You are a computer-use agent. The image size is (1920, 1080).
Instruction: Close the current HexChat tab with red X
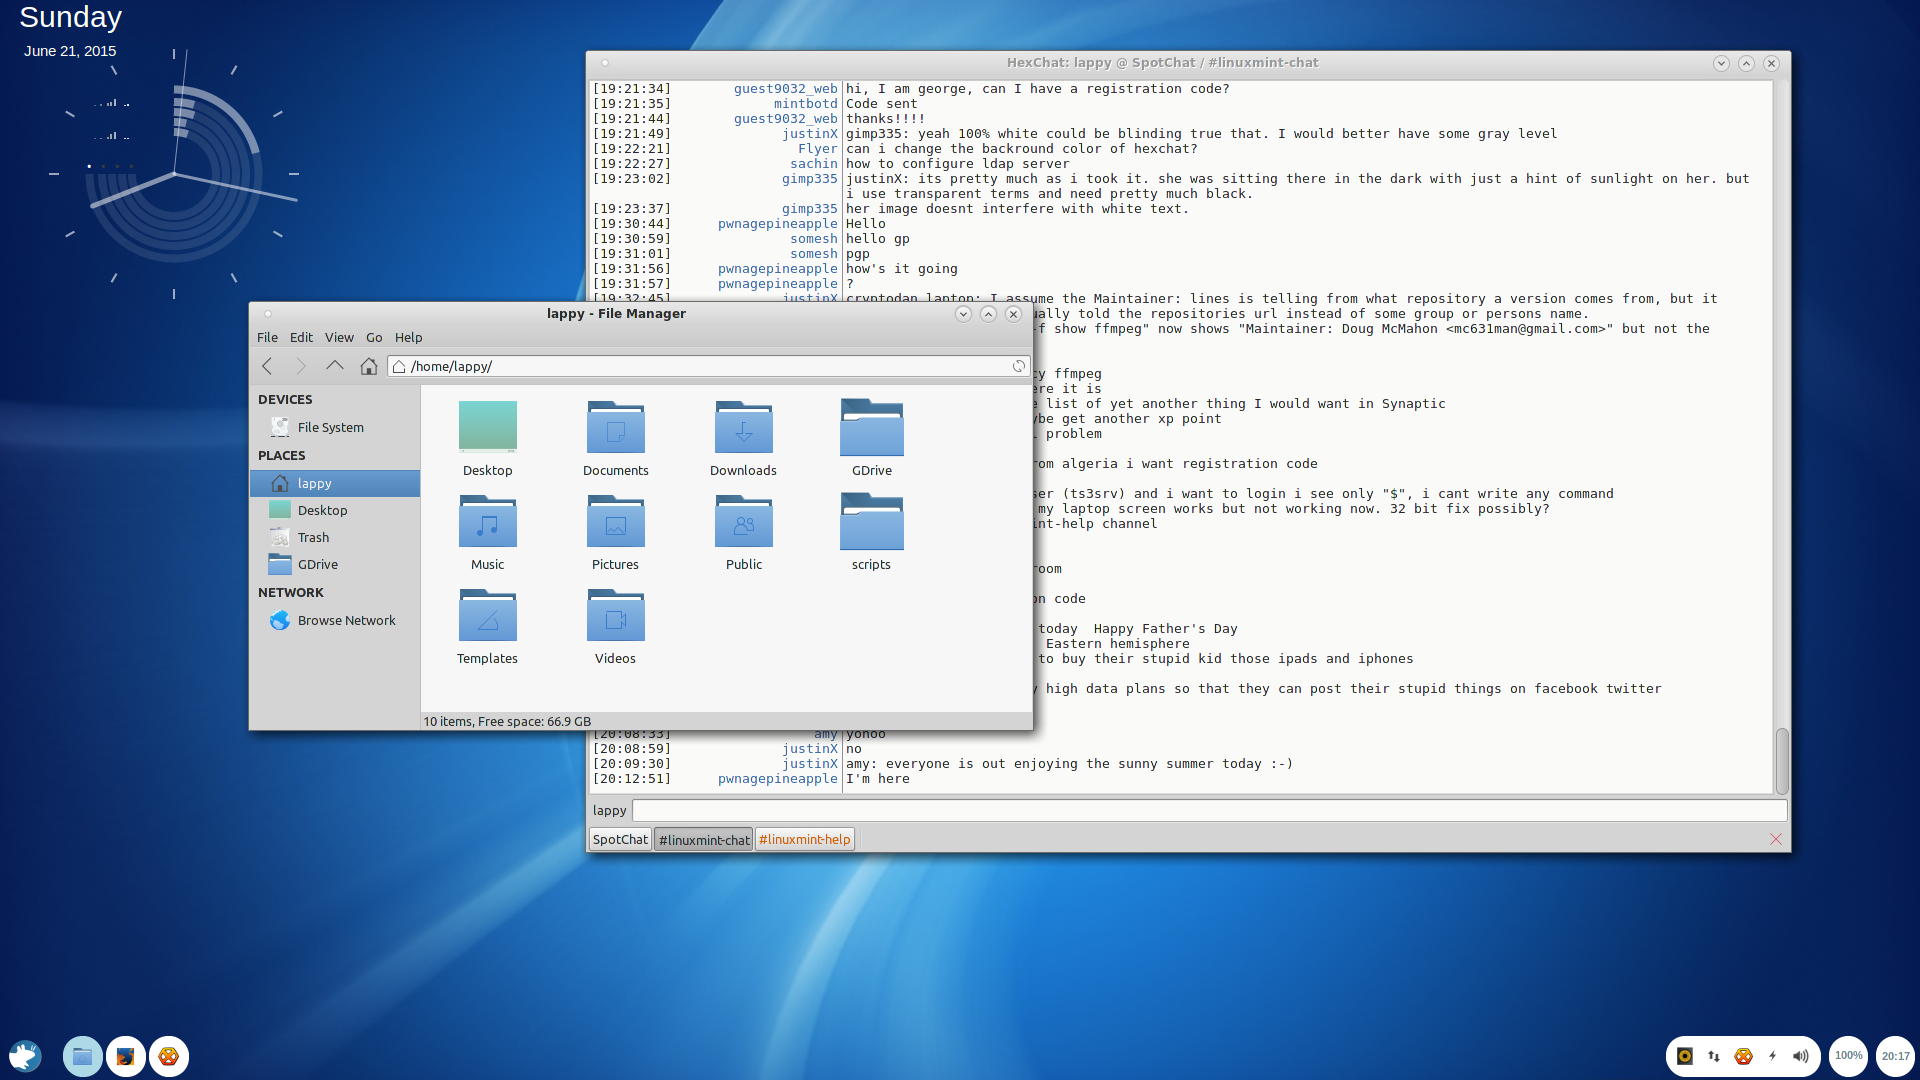point(1776,839)
